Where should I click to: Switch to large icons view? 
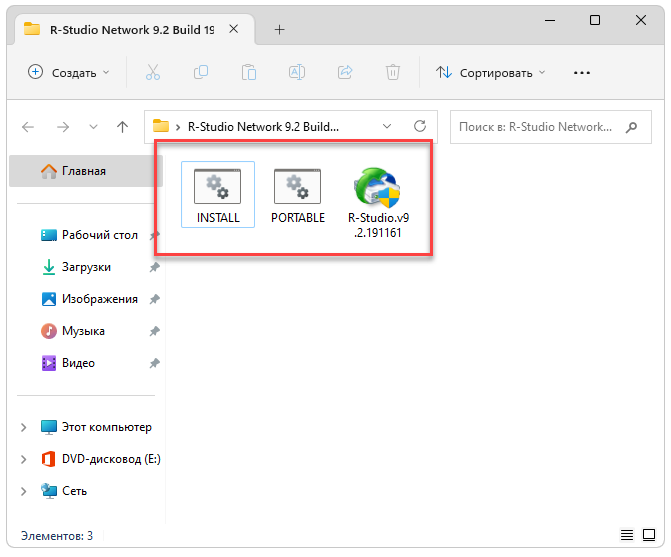pos(649,535)
